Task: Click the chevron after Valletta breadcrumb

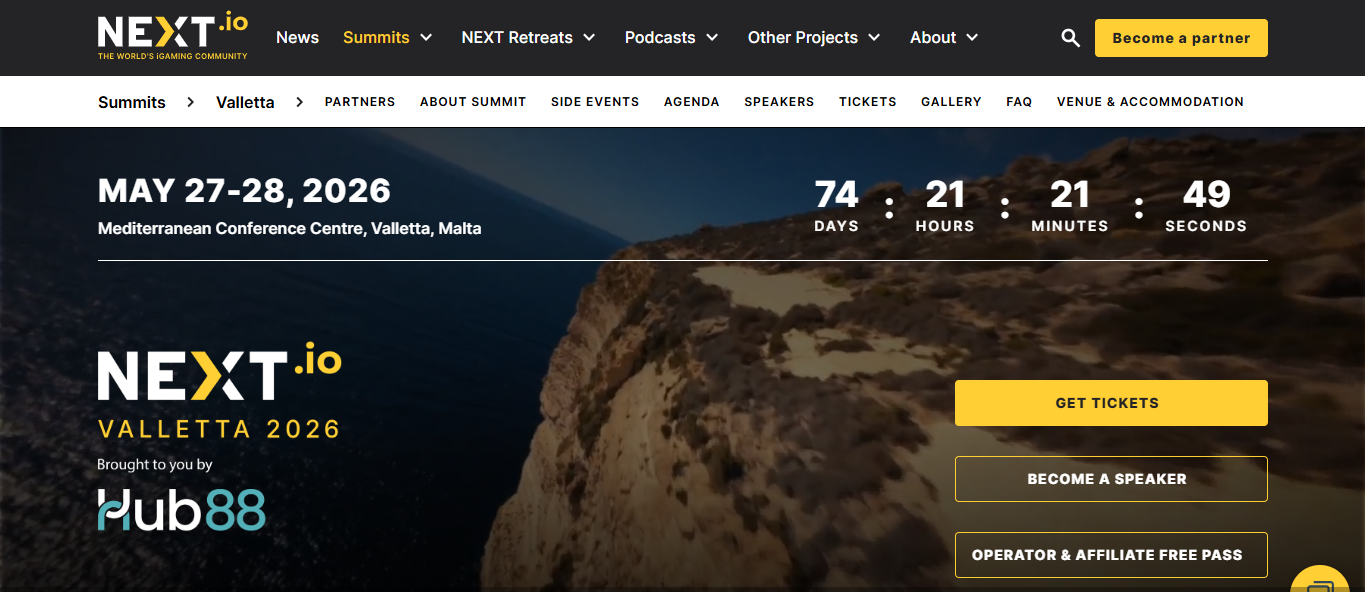Action: click(x=299, y=102)
